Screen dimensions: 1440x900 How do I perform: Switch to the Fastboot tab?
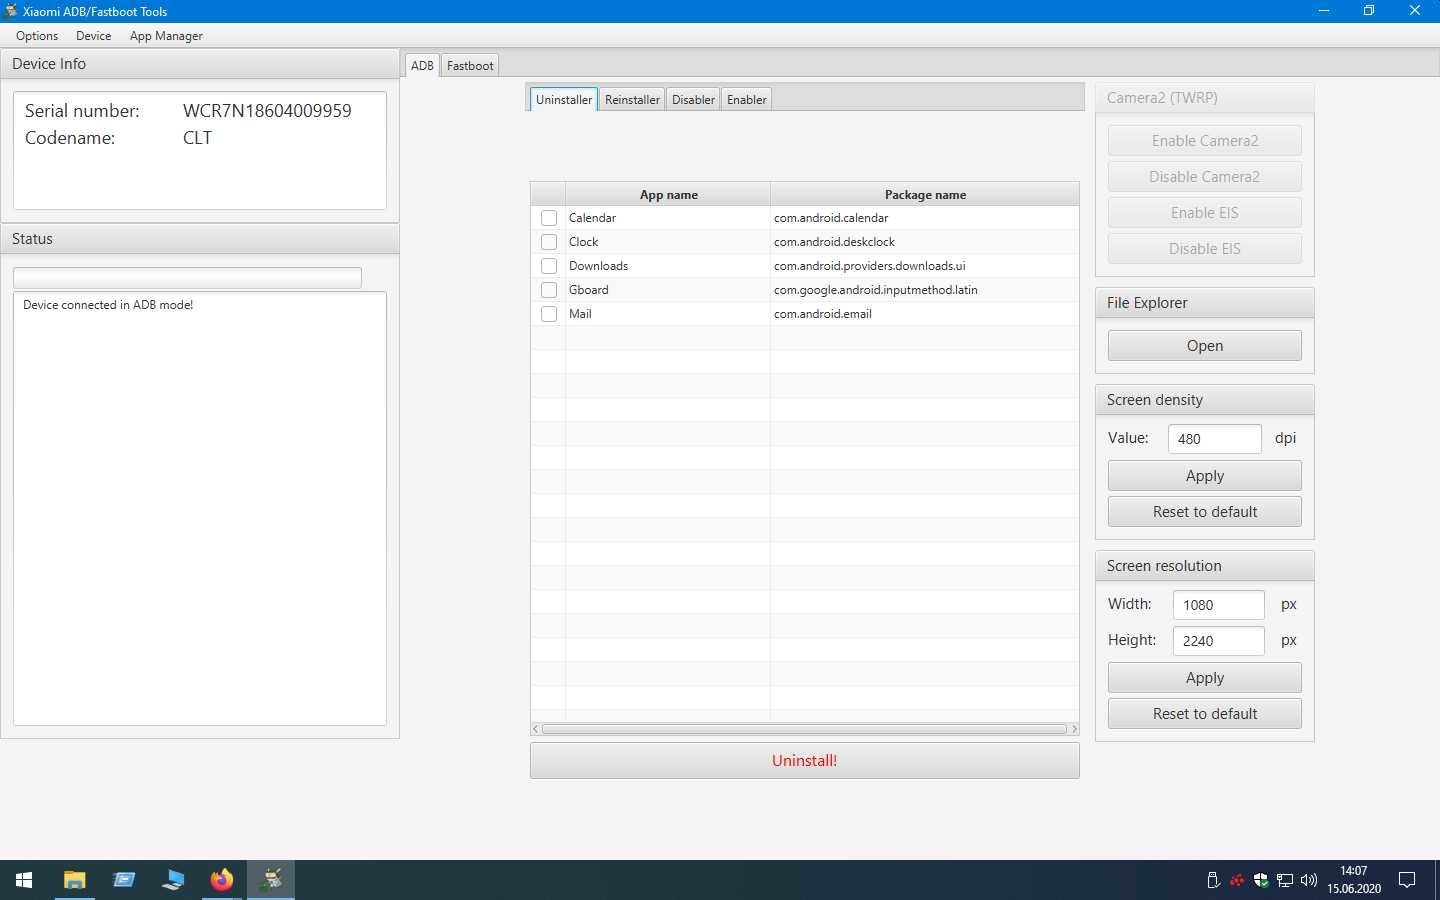[x=470, y=65]
